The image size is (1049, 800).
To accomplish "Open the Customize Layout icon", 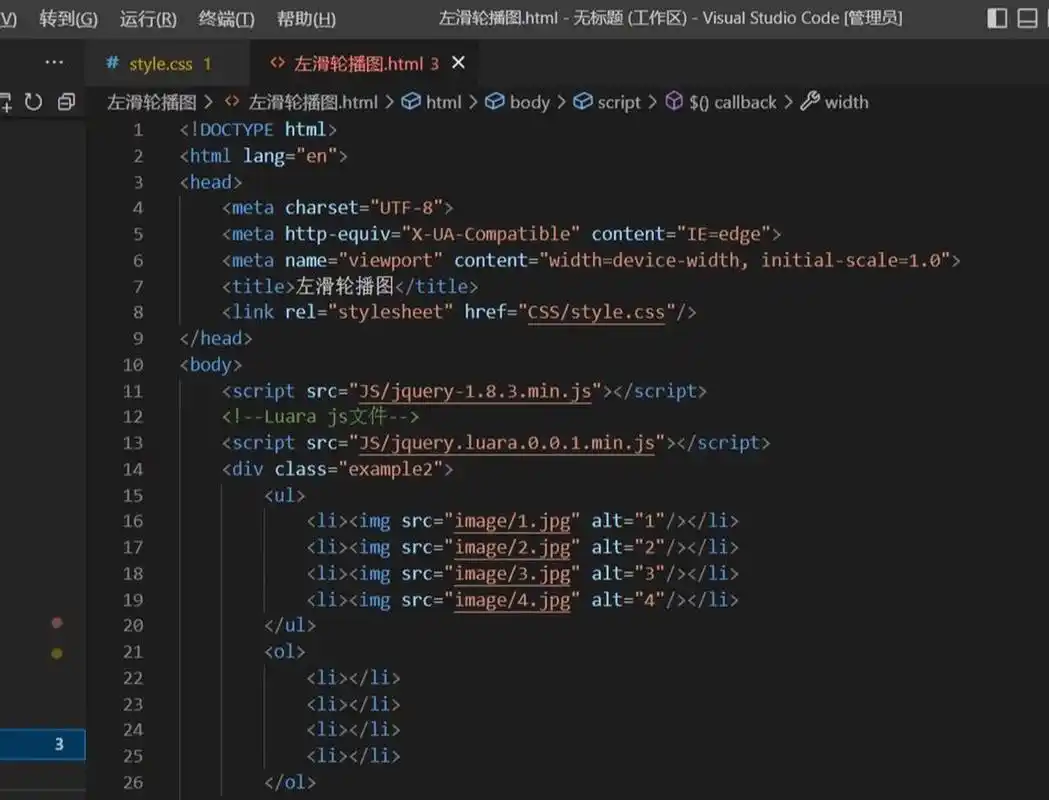I will (1046, 17).
